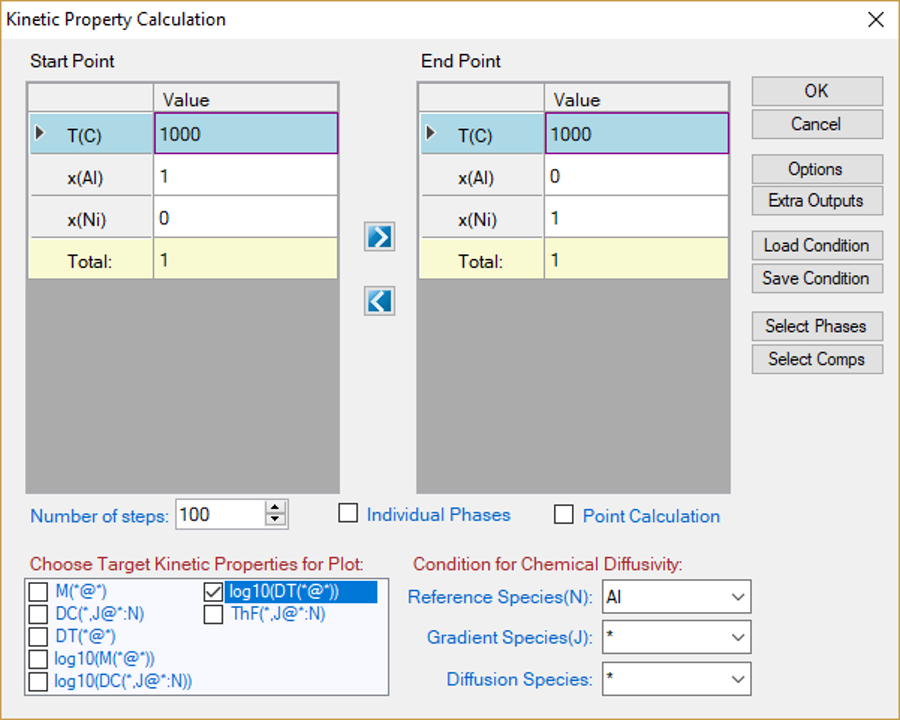Click the Extra Outputs button
The height and width of the screenshot is (720, 900).
pos(816,200)
